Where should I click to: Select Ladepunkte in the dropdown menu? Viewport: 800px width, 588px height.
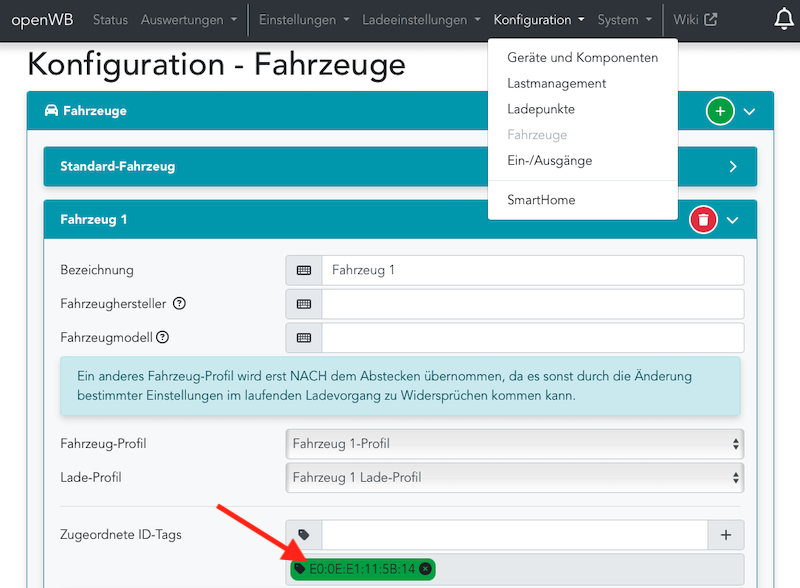point(541,109)
